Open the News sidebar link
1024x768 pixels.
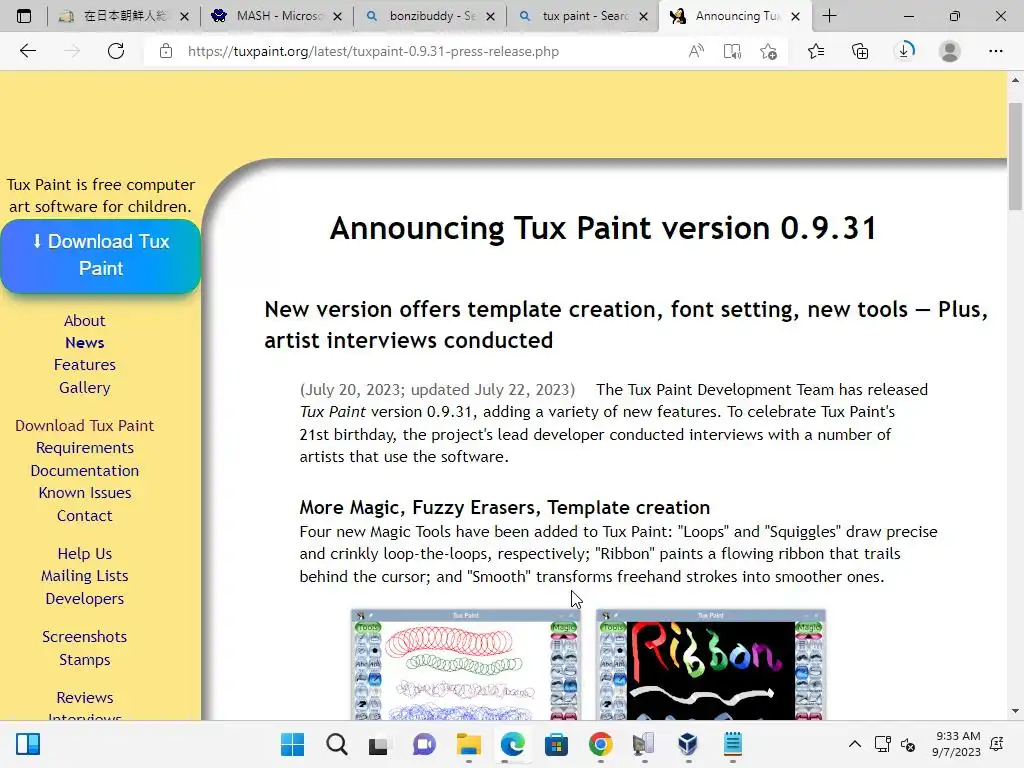pos(84,343)
